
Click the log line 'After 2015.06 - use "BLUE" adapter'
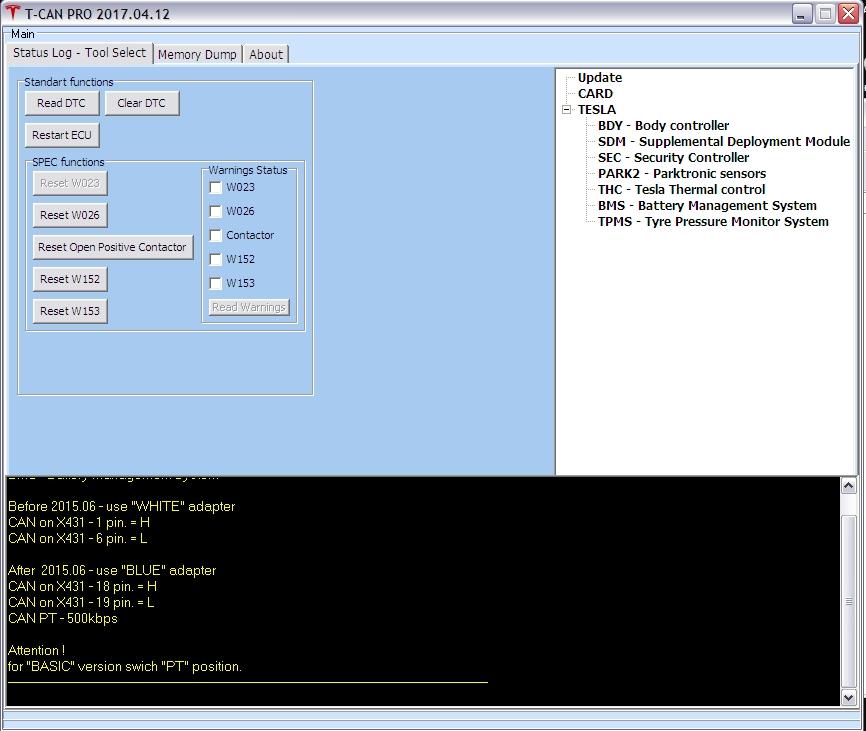[112, 571]
